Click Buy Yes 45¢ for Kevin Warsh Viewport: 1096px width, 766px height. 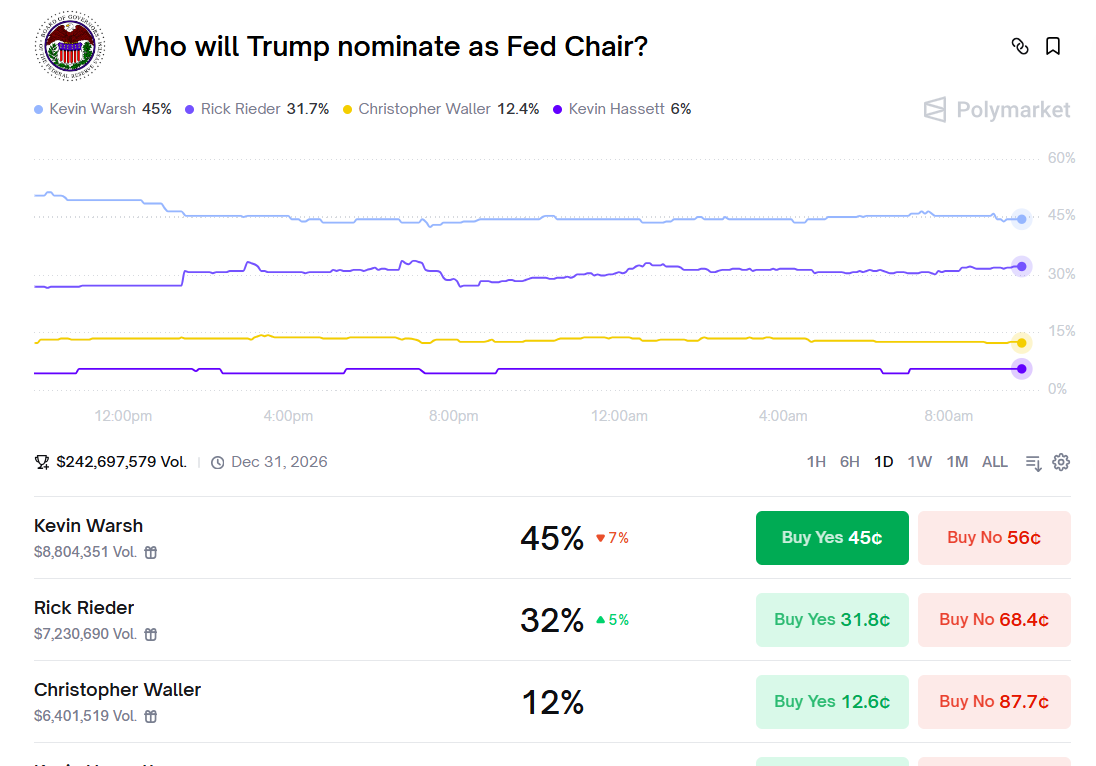pyautogui.click(x=832, y=537)
